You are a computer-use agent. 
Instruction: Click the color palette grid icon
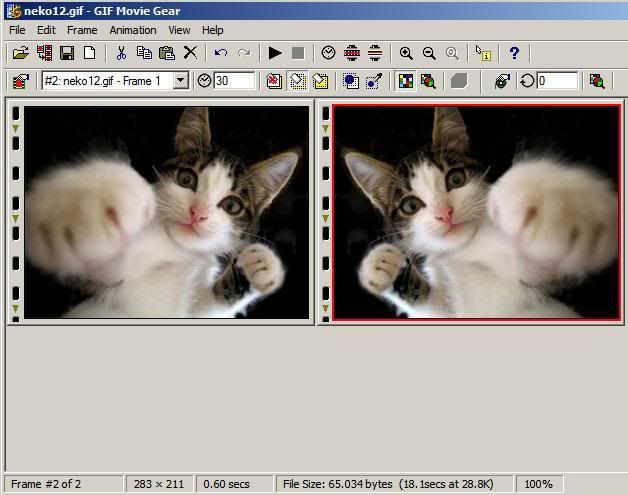point(405,81)
